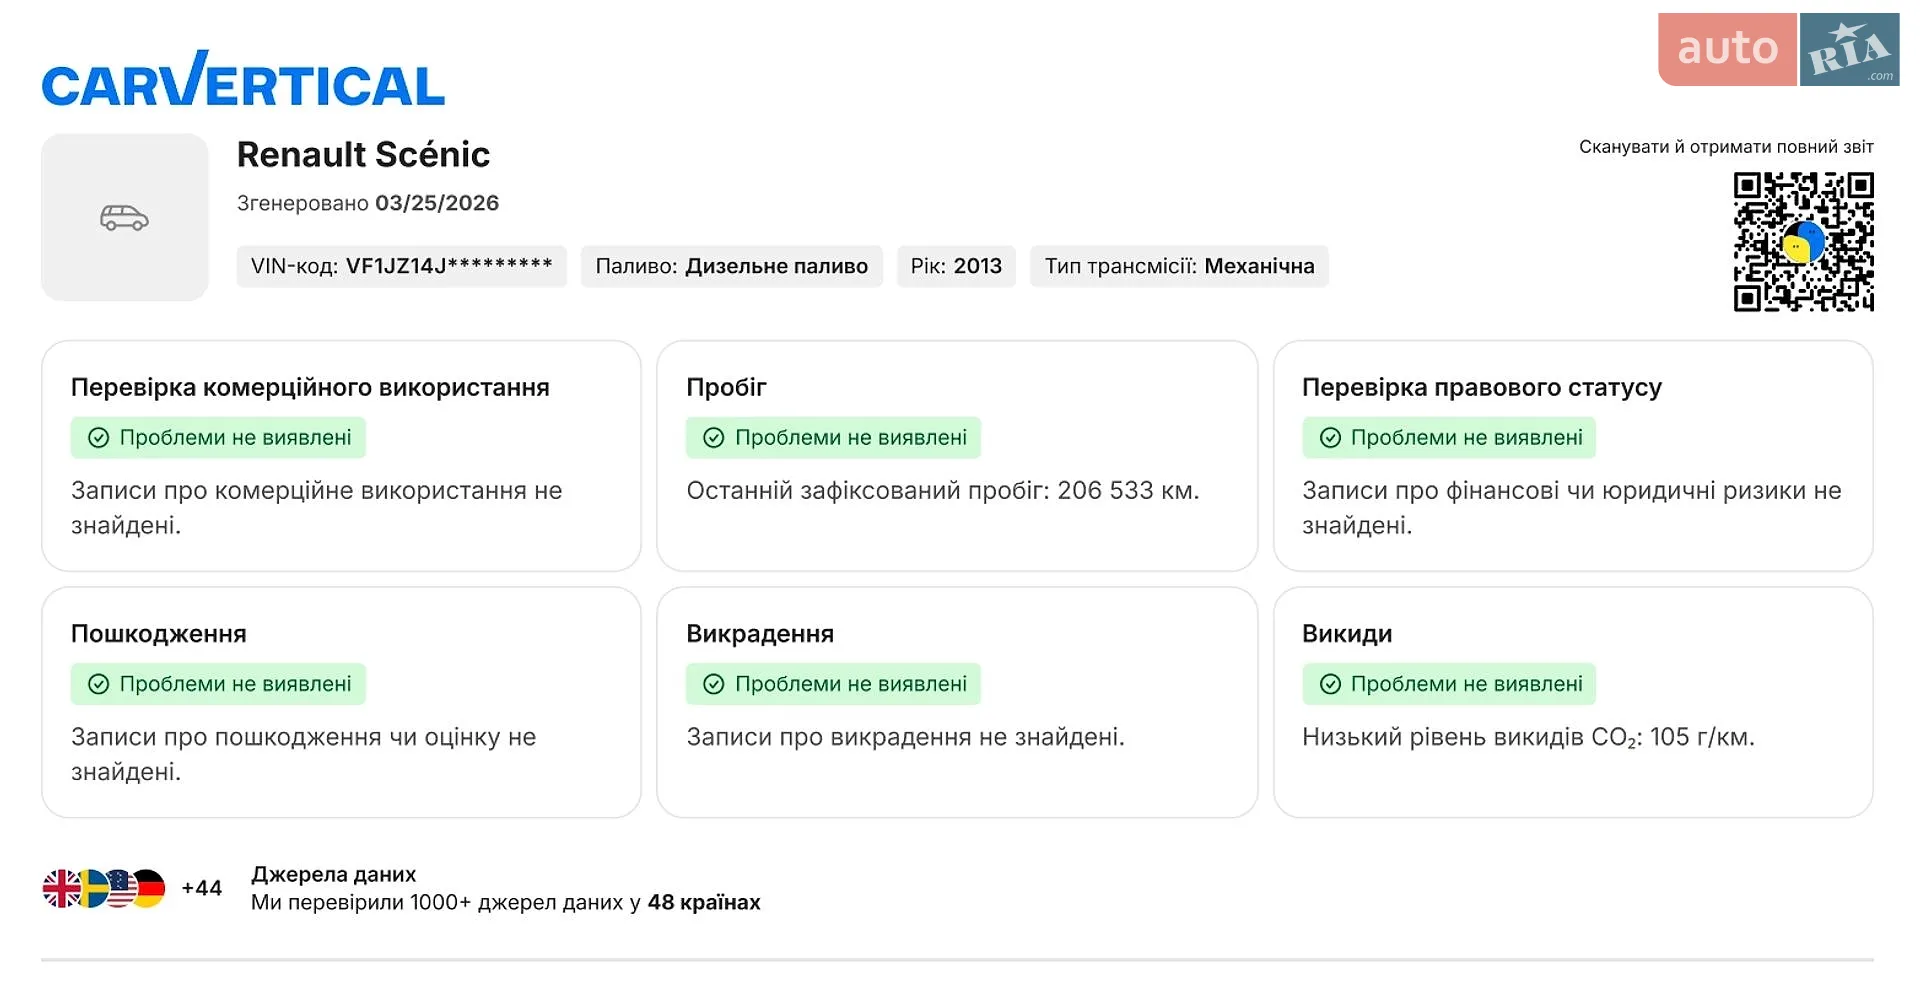
Task: Click the Renault Scénic title
Action: (363, 155)
